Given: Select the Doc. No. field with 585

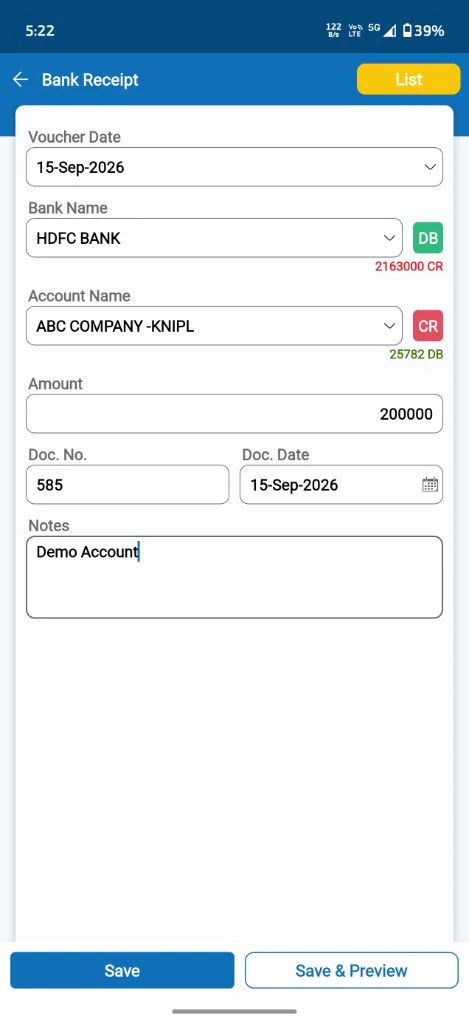Looking at the screenshot, I should 127,485.
